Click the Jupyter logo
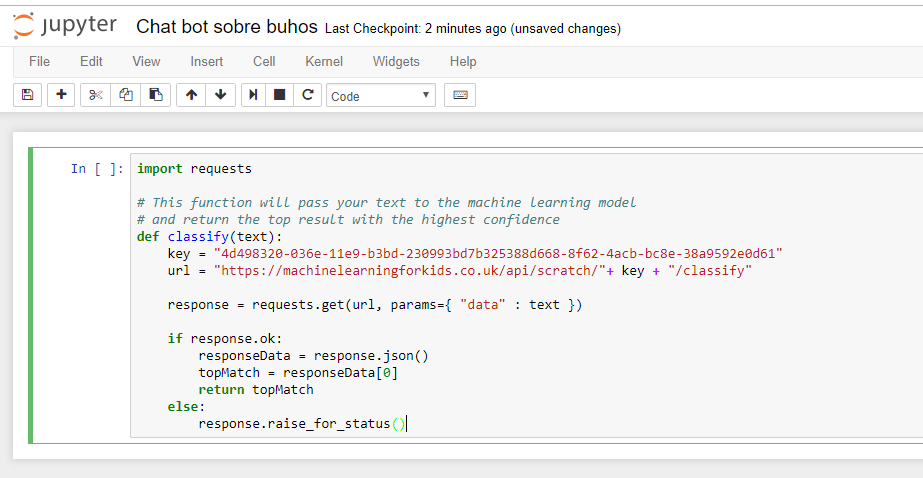 point(65,26)
